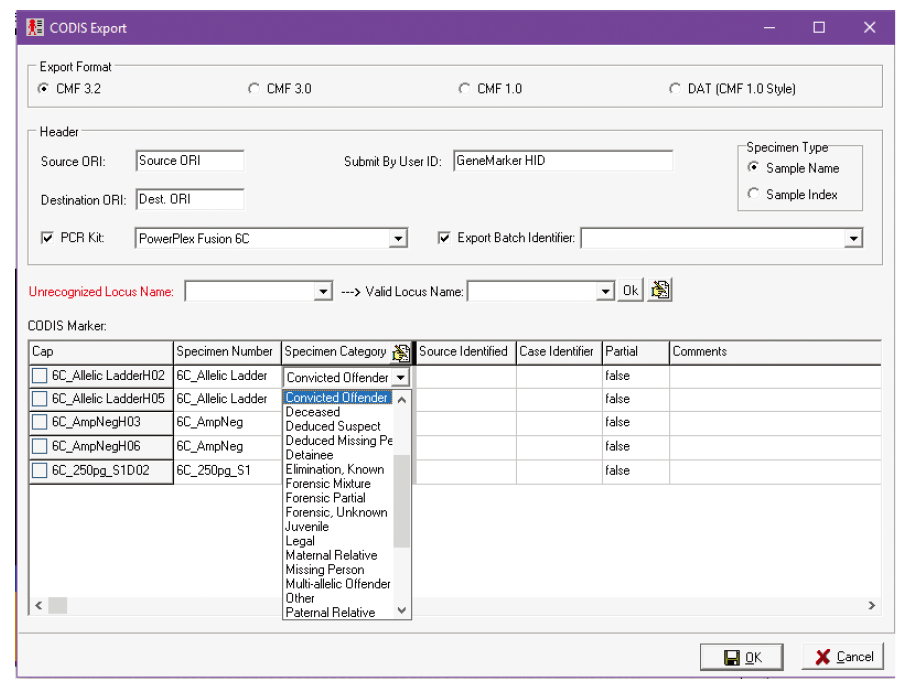
Task: Choose Sample Name specimen type
Action: (753, 168)
